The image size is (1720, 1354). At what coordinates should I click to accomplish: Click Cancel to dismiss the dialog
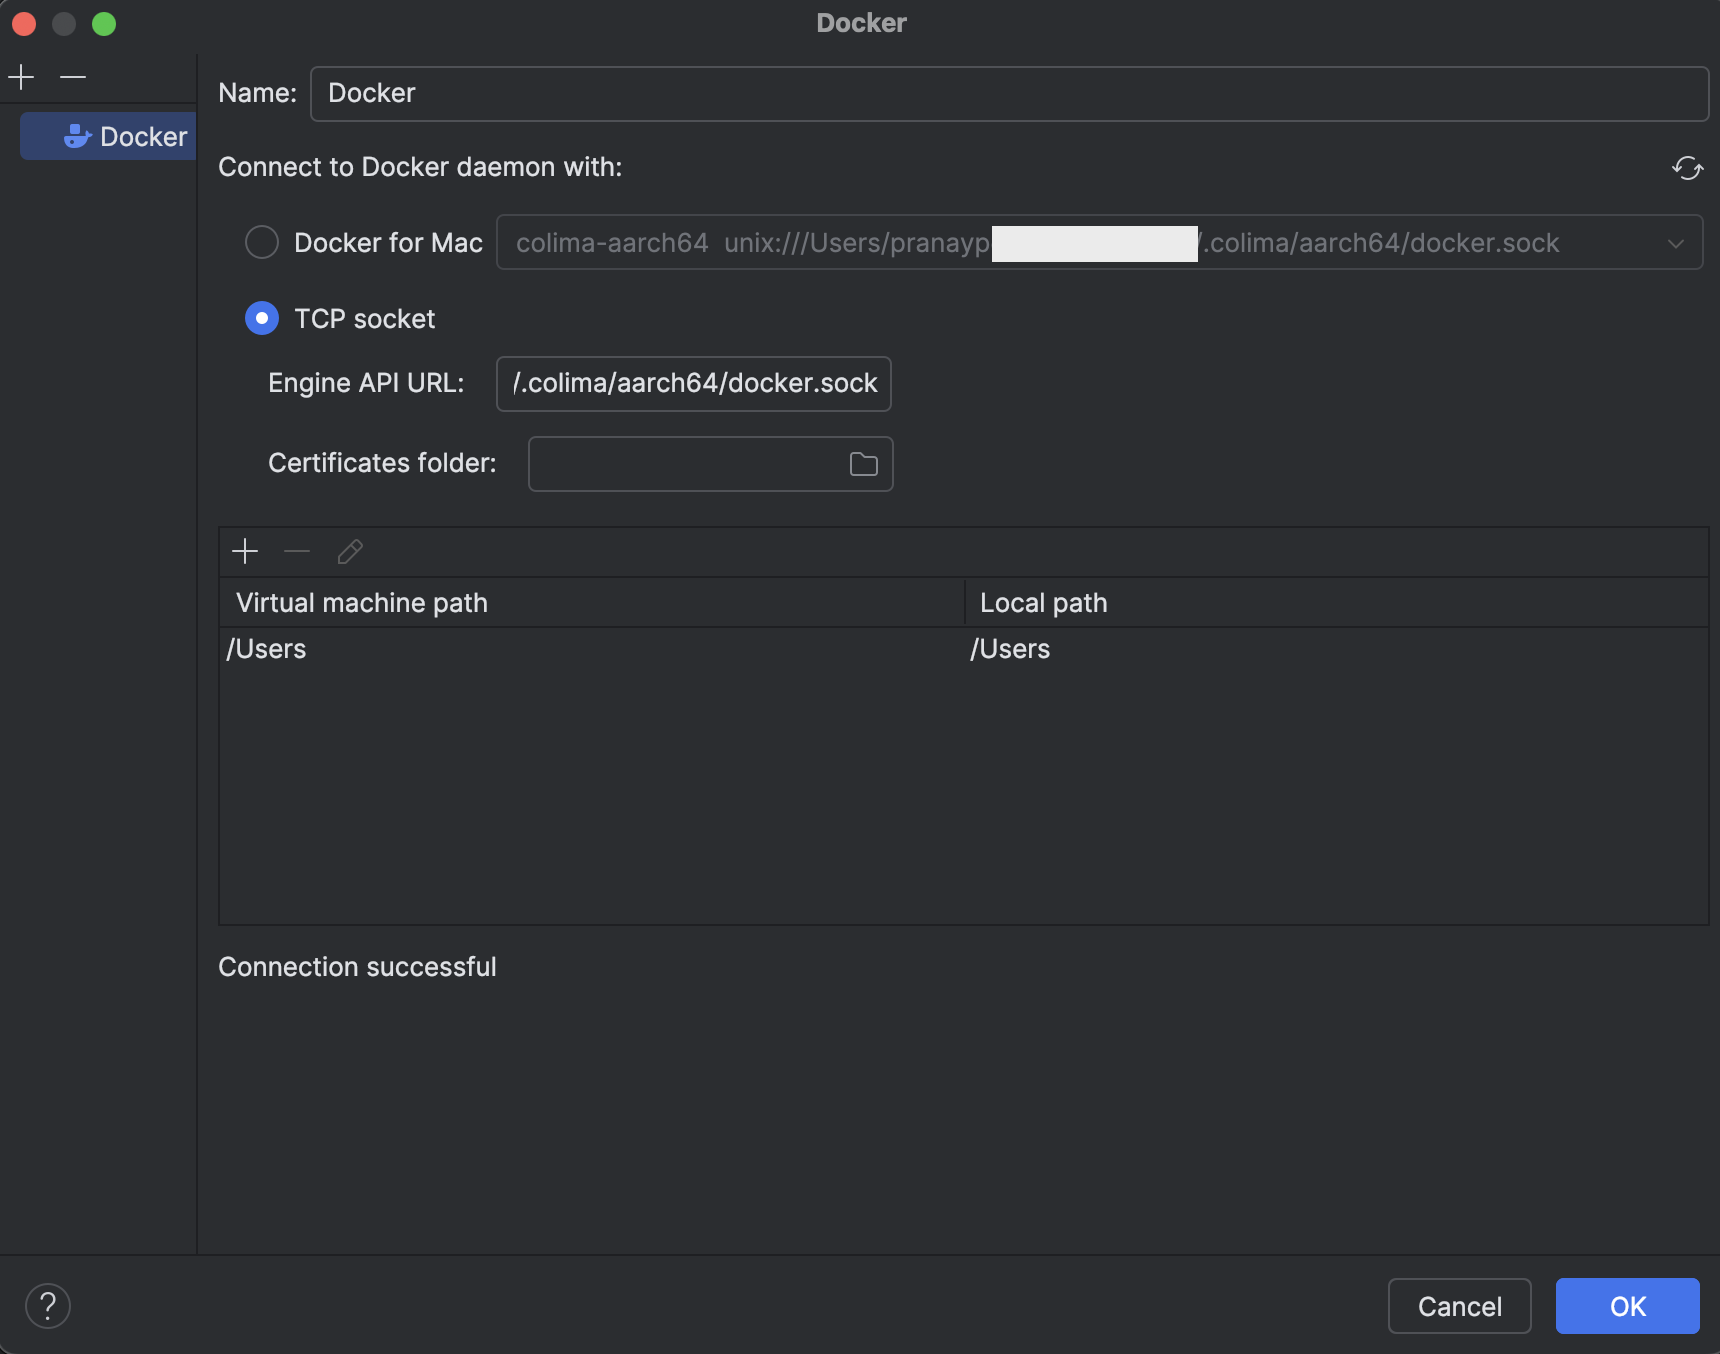(x=1459, y=1306)
